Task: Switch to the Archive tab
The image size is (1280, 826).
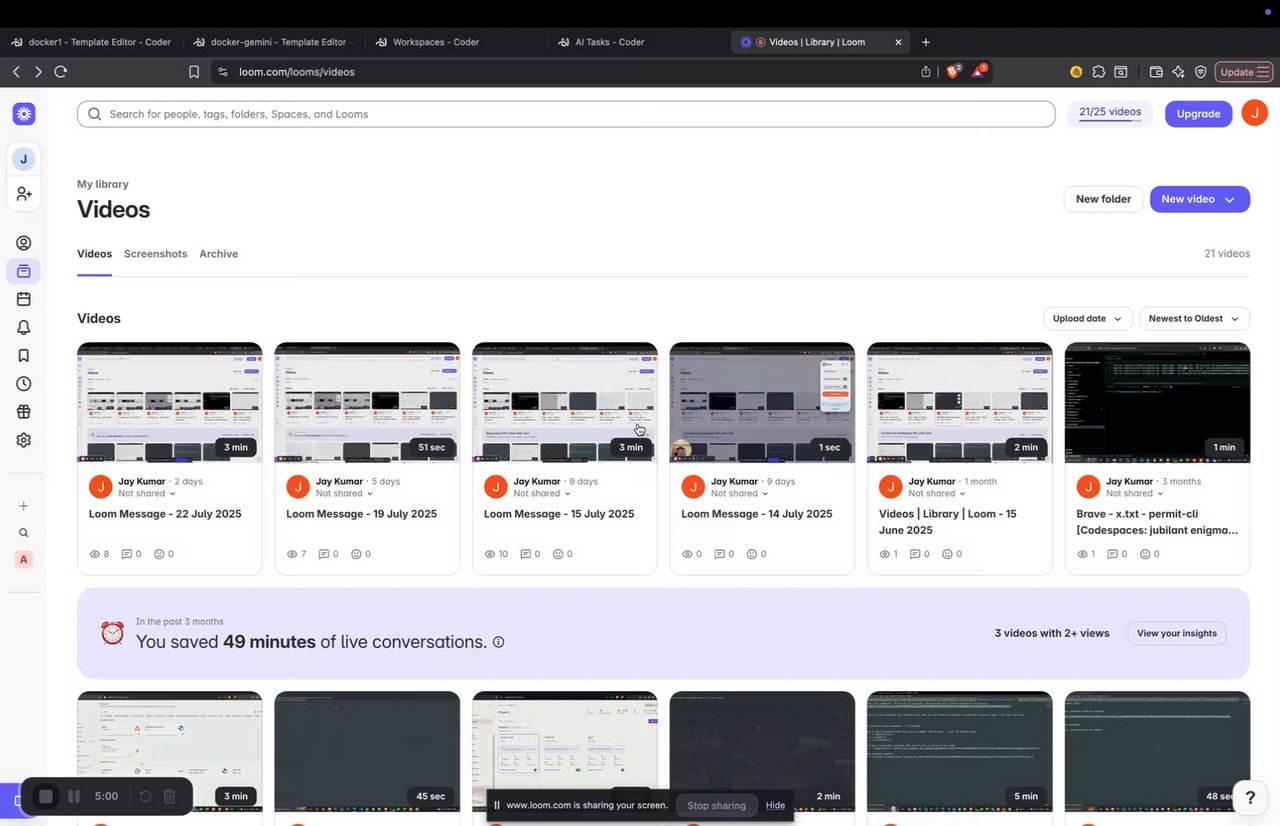Action: (x=218, y=254)
